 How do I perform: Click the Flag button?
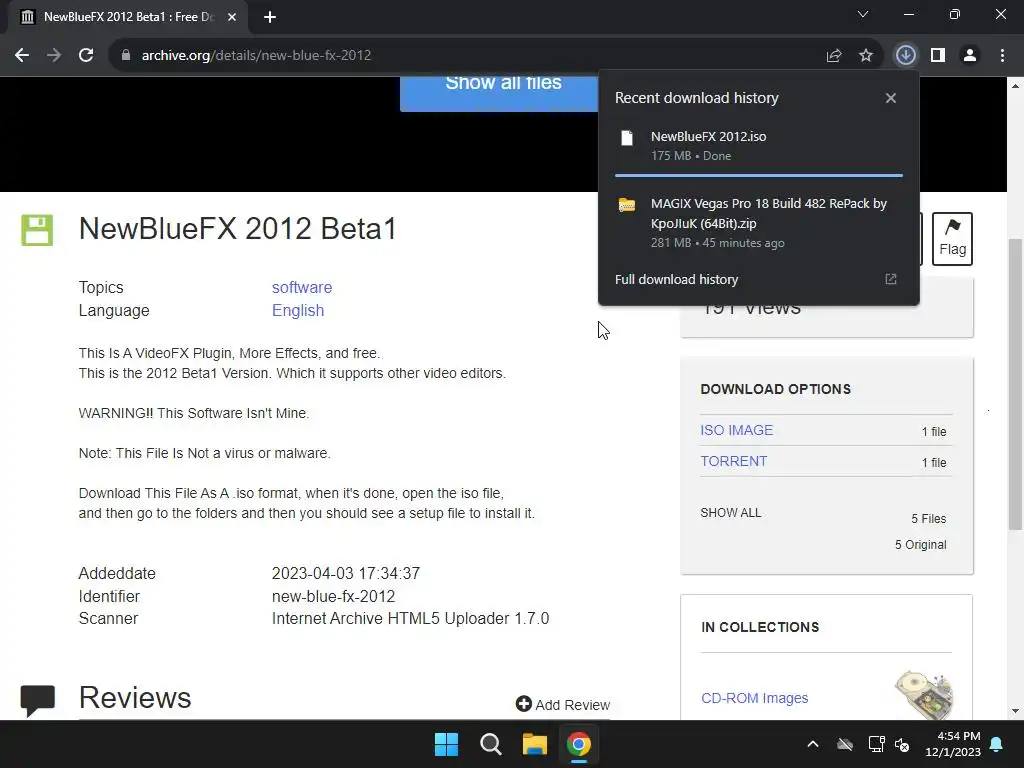[952, 238]
